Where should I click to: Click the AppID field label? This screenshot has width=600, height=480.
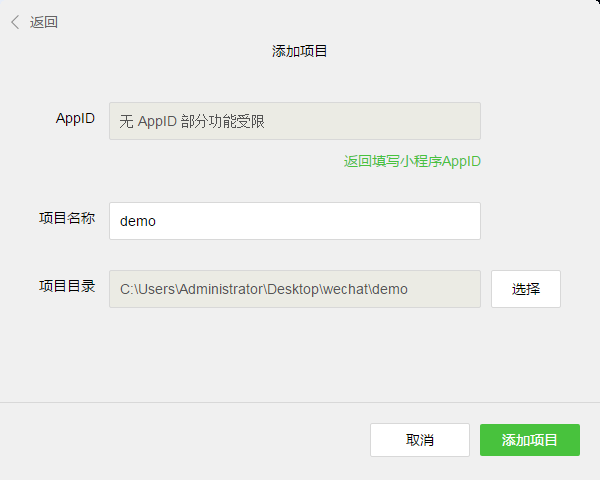click(75, 119)
